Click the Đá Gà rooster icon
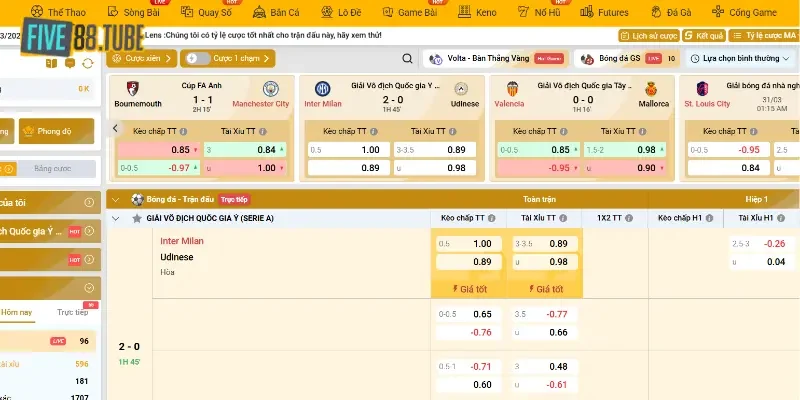Image resolution: width=800 pixels, height=400 pixels. click(x=656, y=11)
